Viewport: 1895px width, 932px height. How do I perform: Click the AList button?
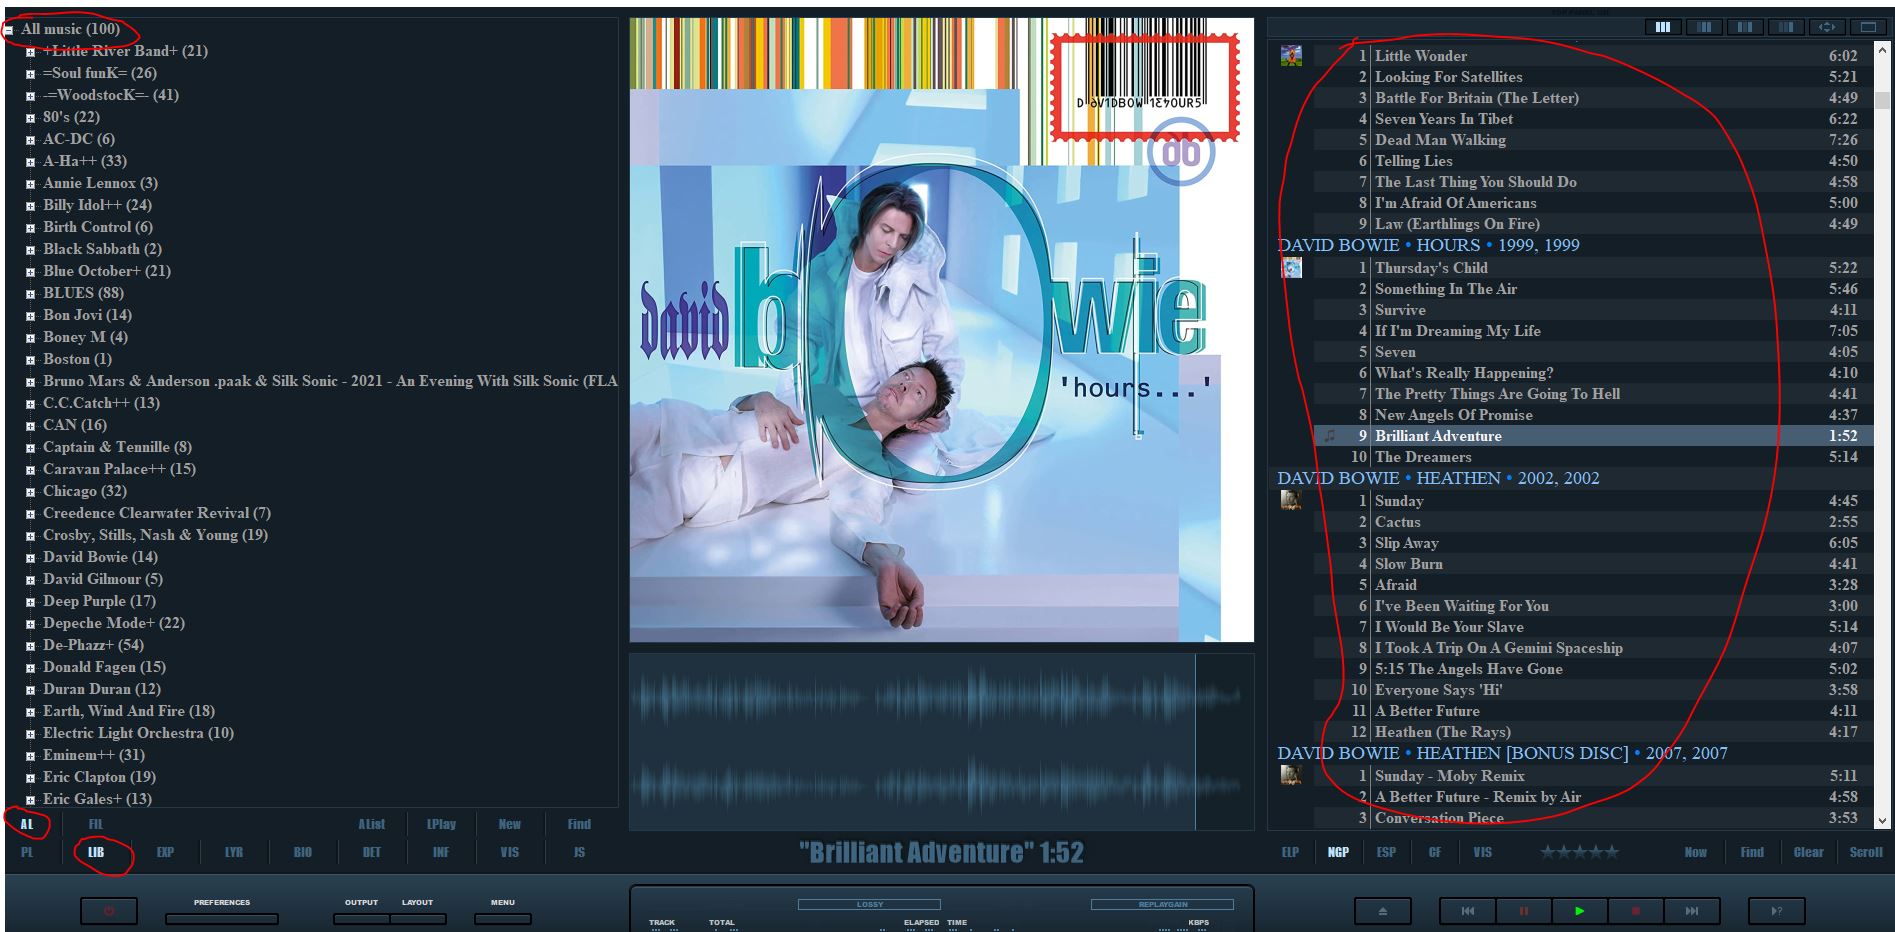372,824
